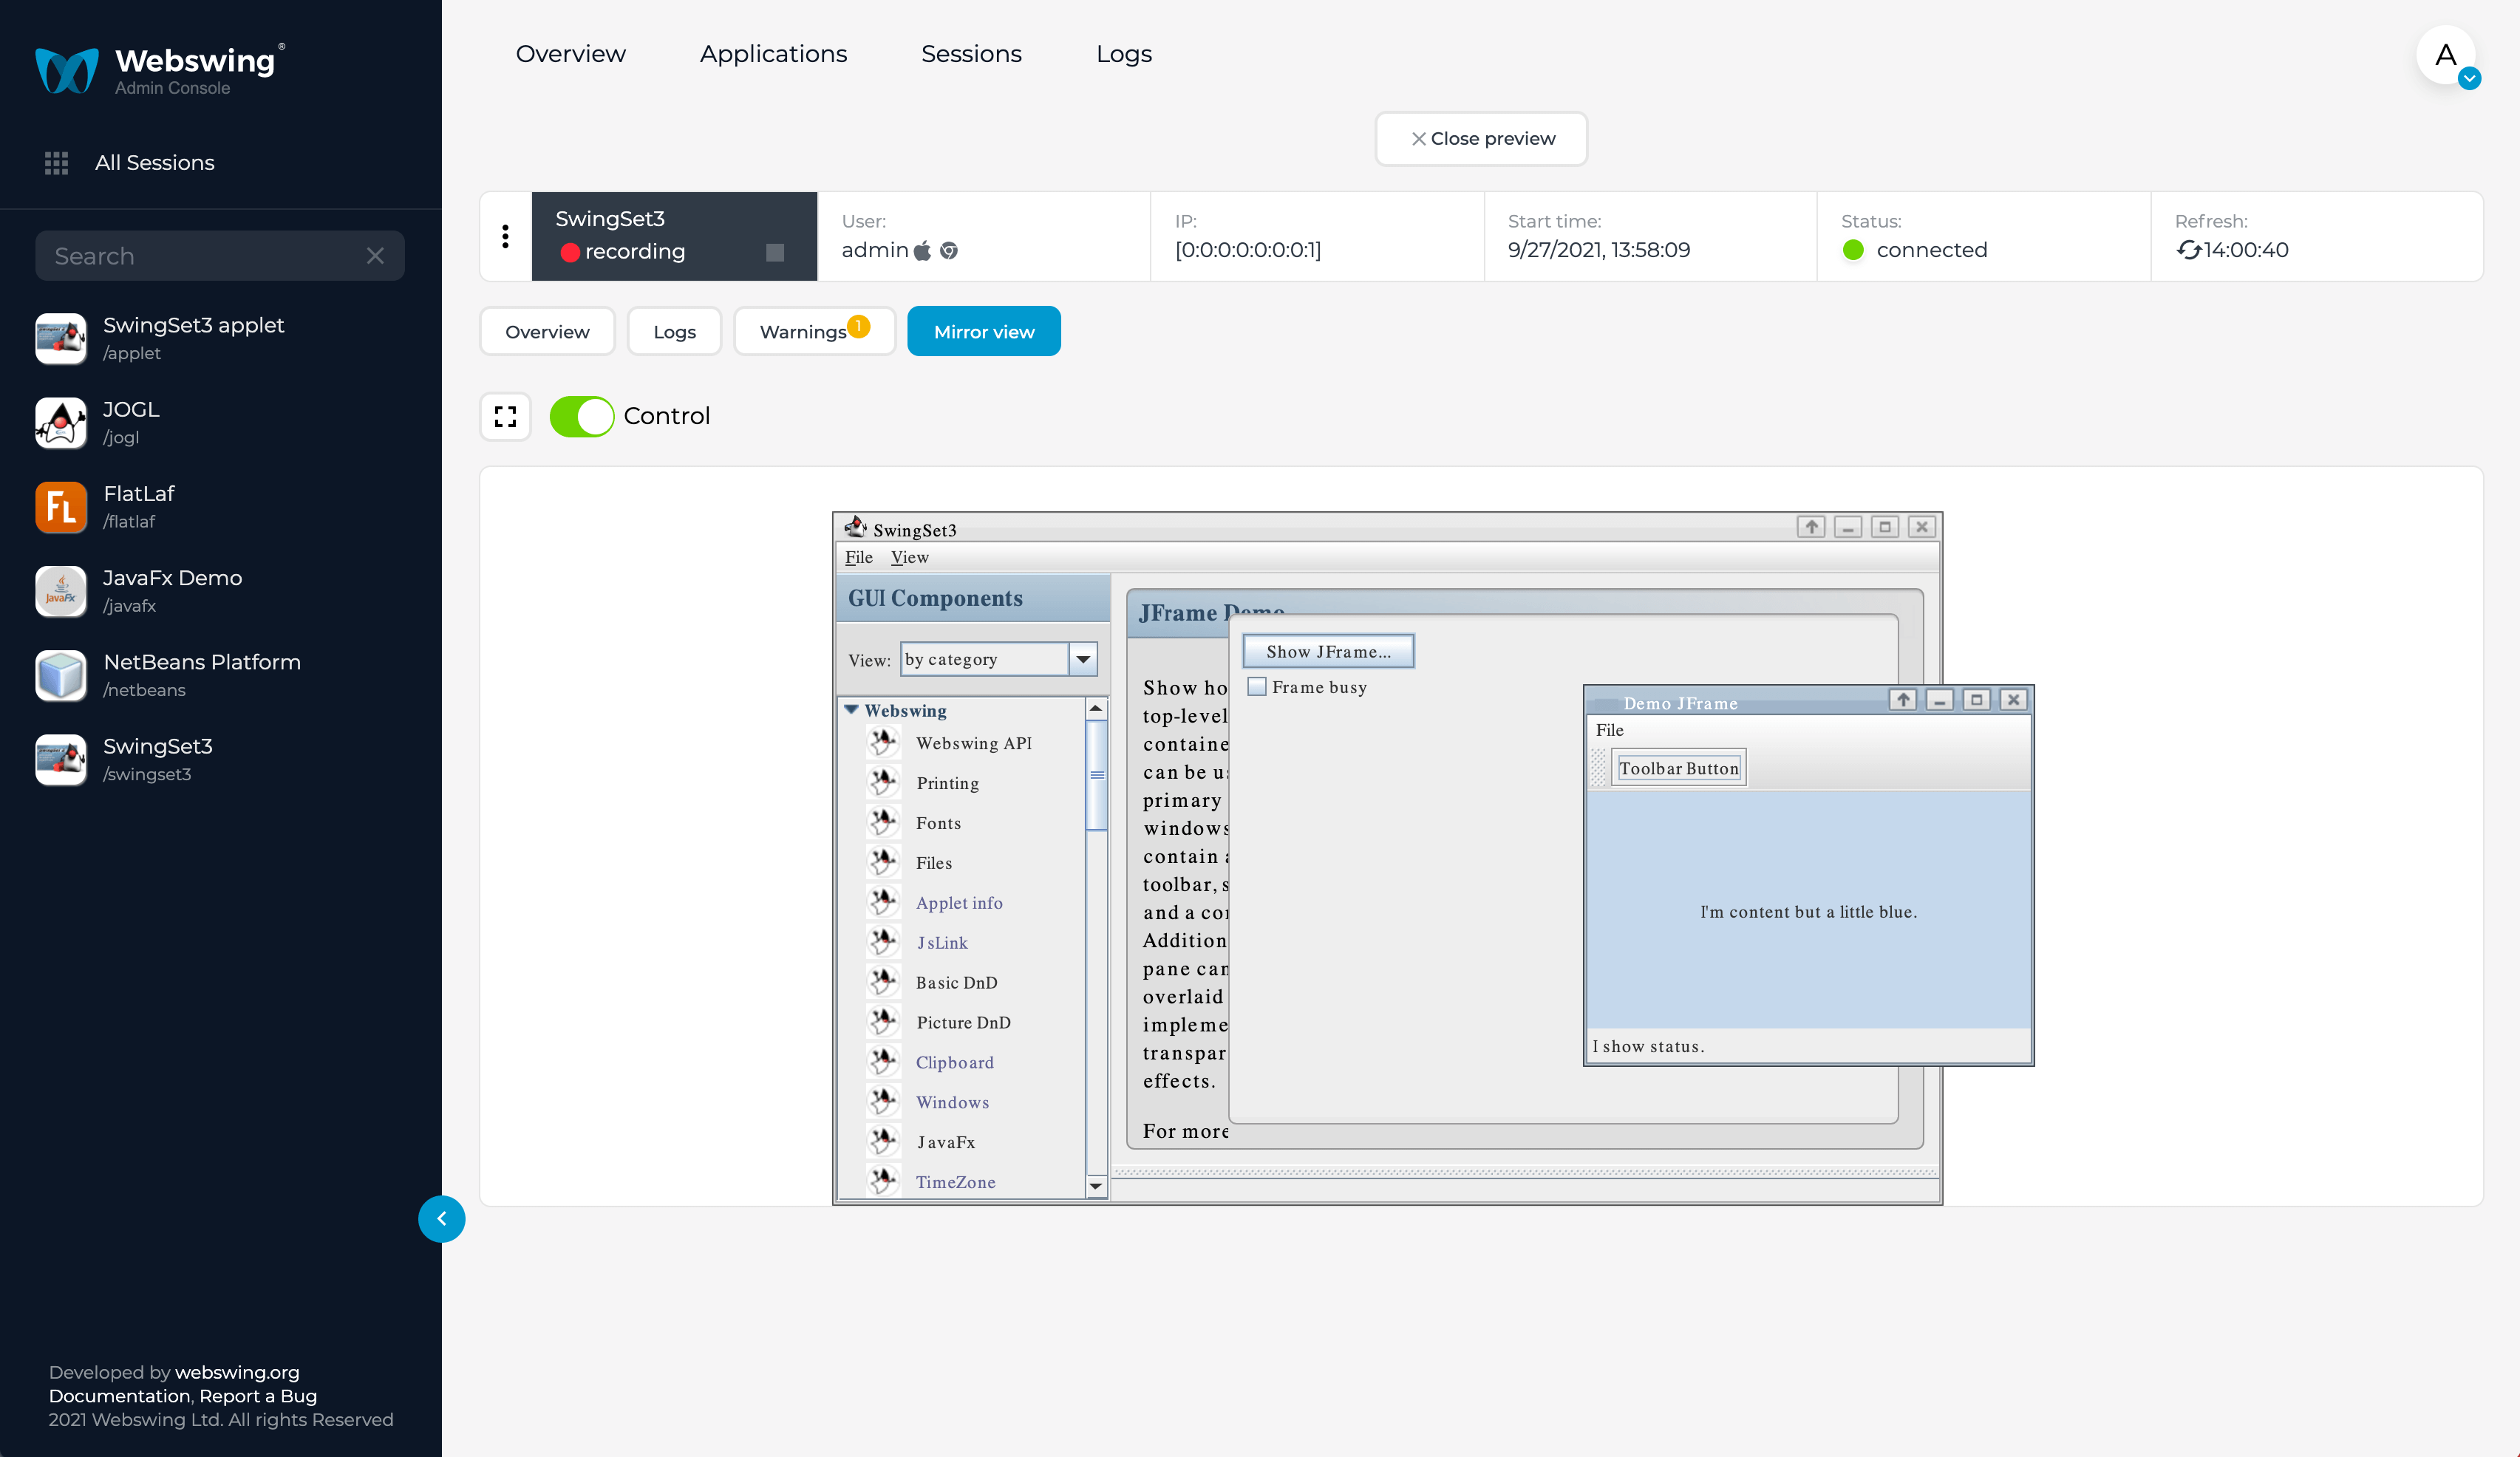Open All Sessions grid icon
The height and width of the screenshot is (1457, 2520).
56,163
